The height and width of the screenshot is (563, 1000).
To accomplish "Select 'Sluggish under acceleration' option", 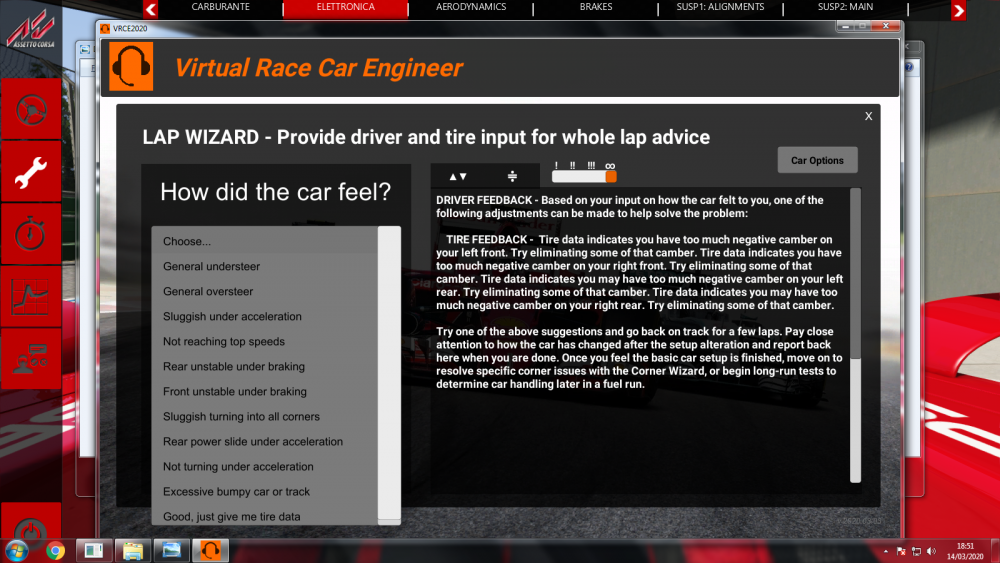I will [265, 316].
